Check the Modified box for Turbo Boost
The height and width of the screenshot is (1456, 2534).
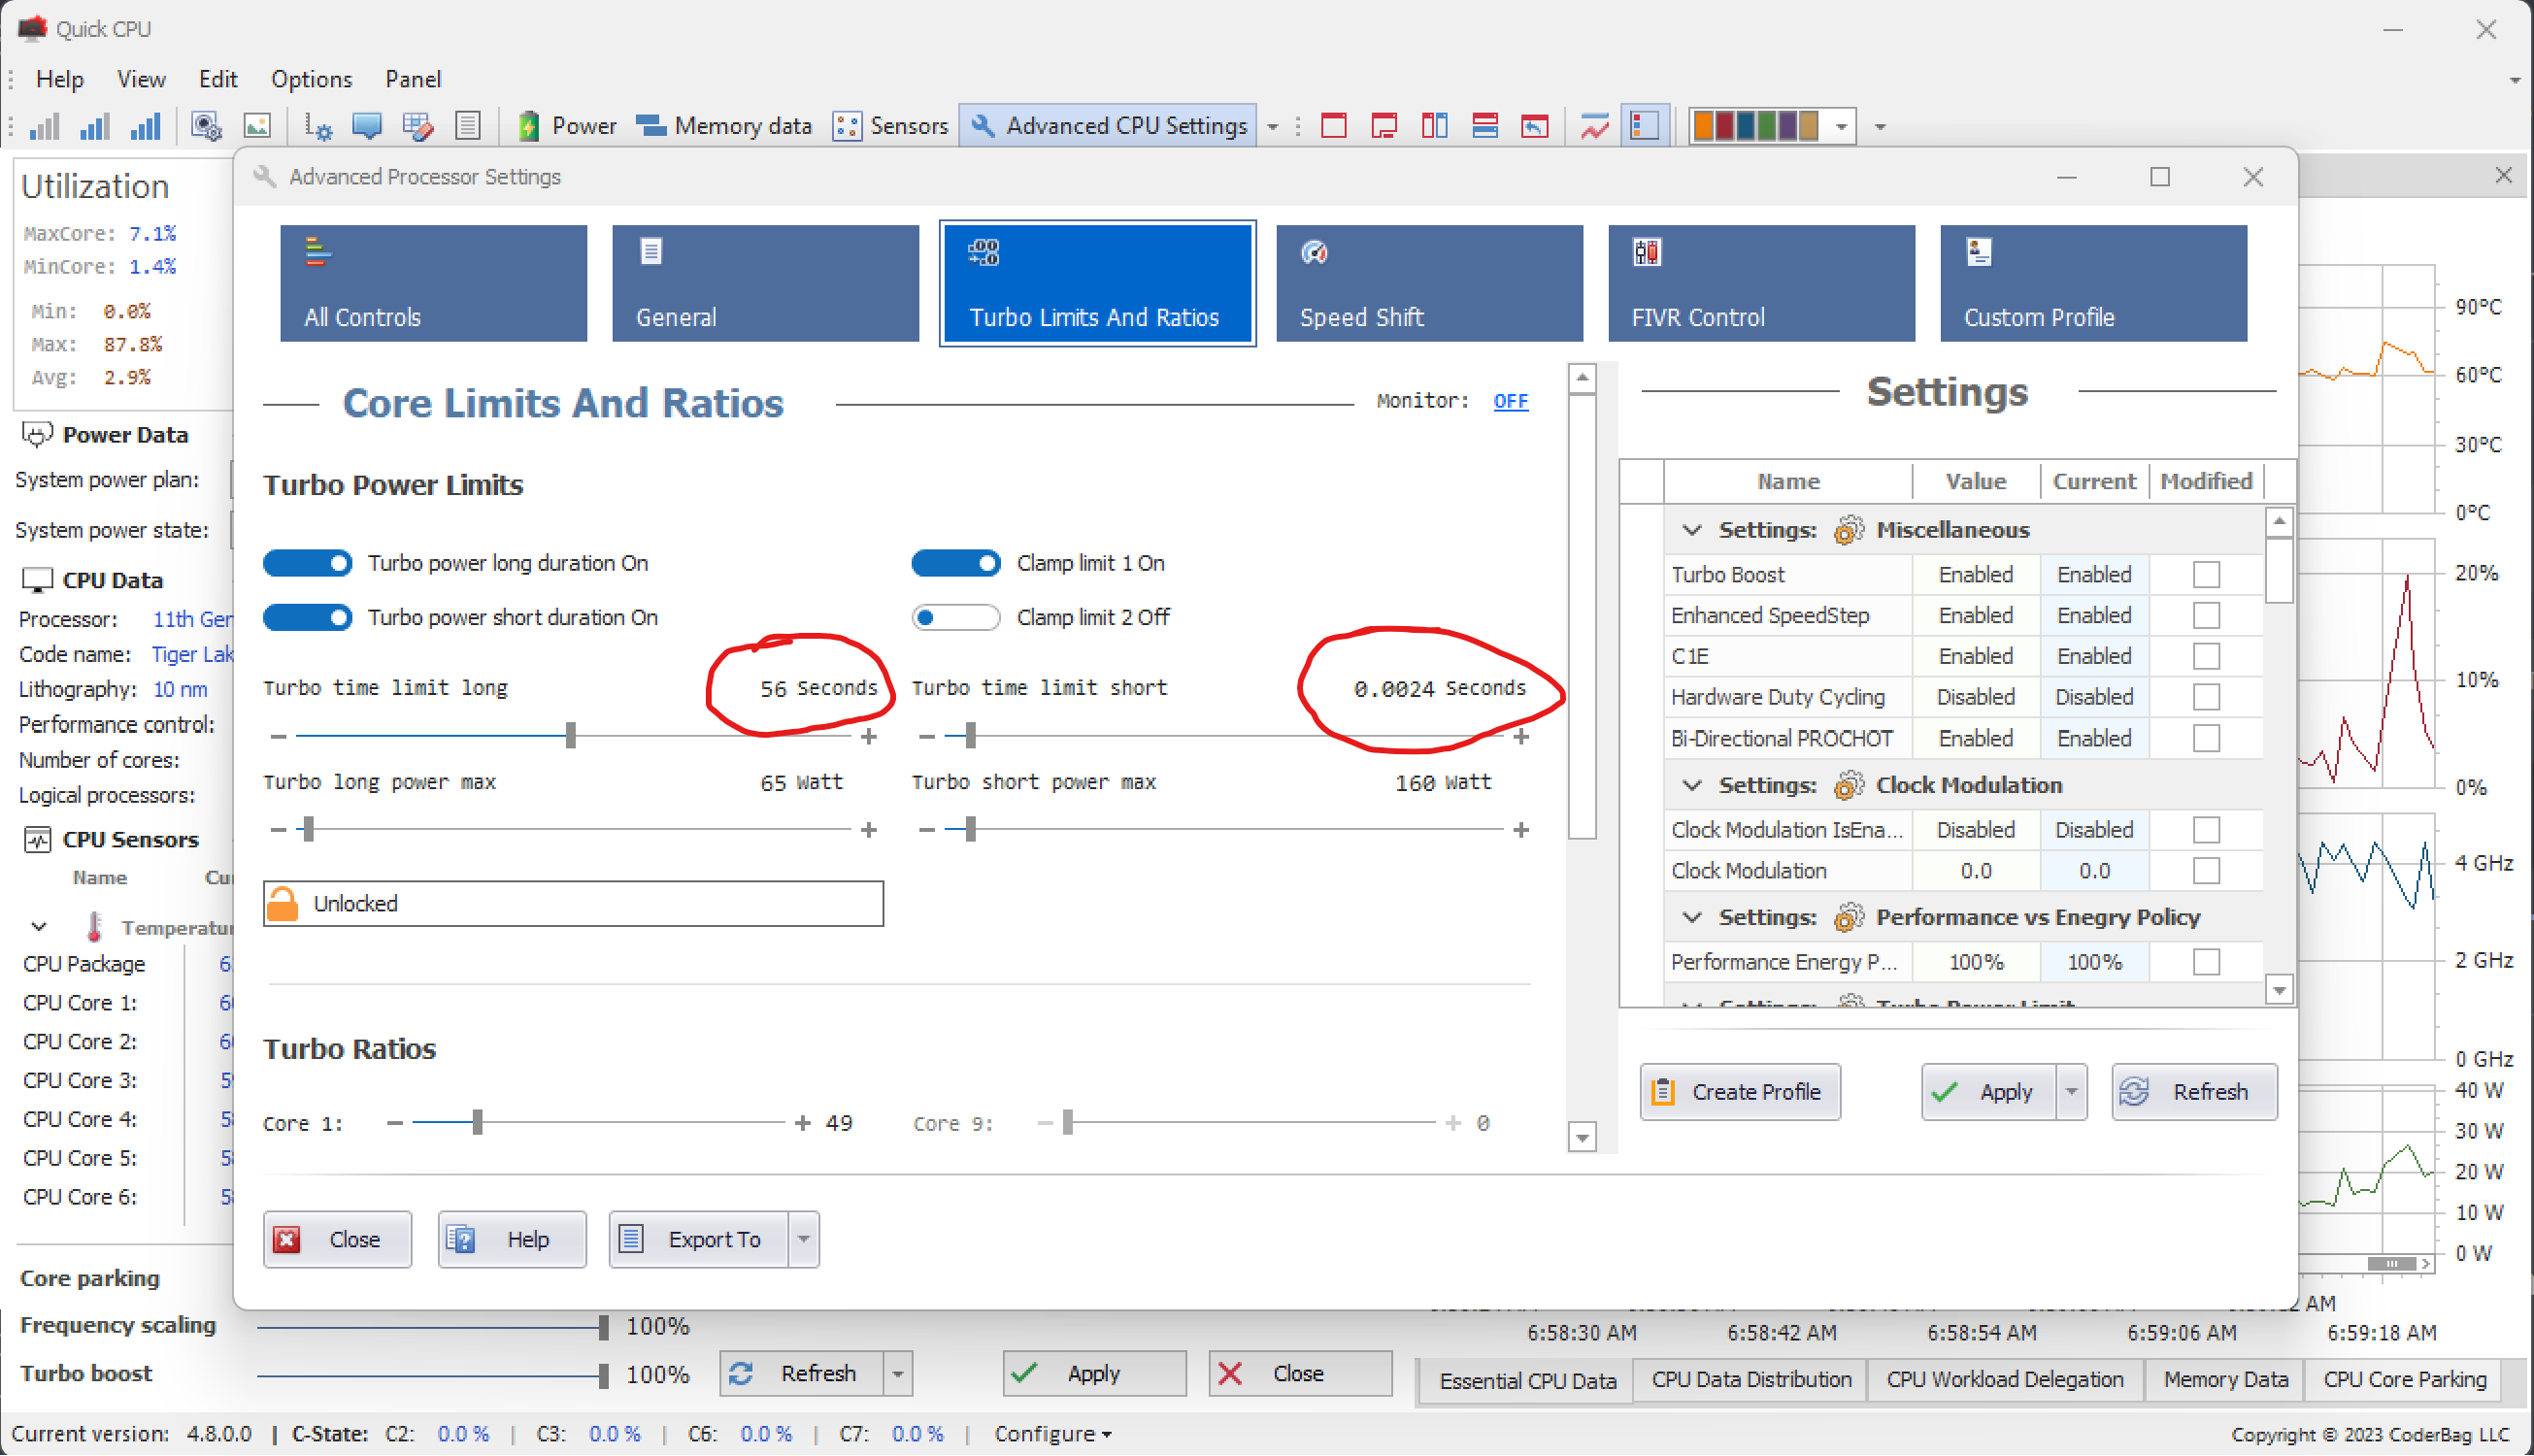pos(2205,574)
